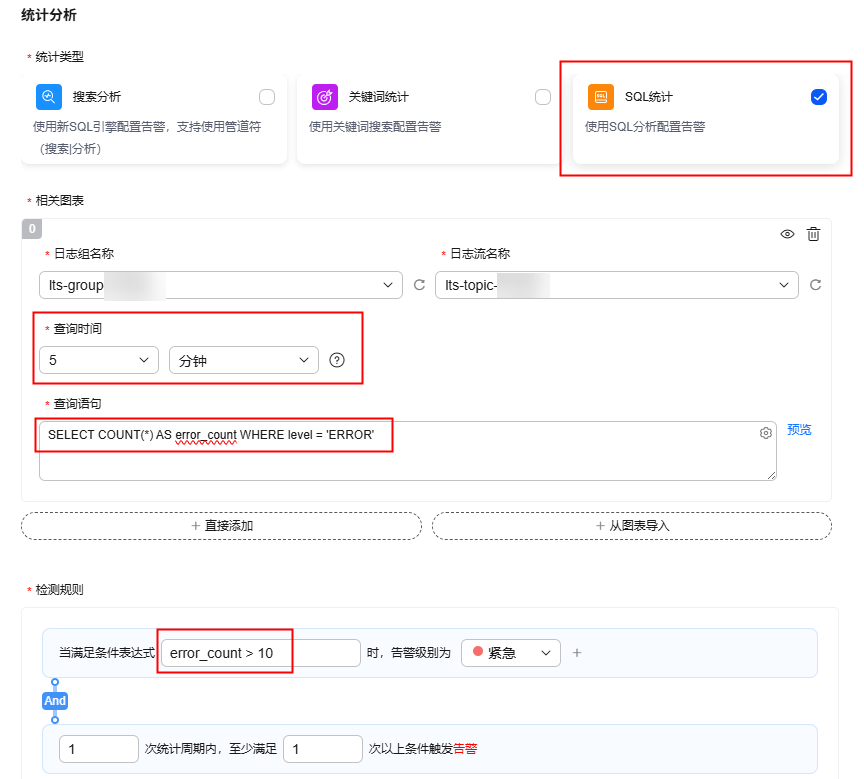Click the red 告警 text
Screen dimensions: 864x779
click(x=465, y=749)
